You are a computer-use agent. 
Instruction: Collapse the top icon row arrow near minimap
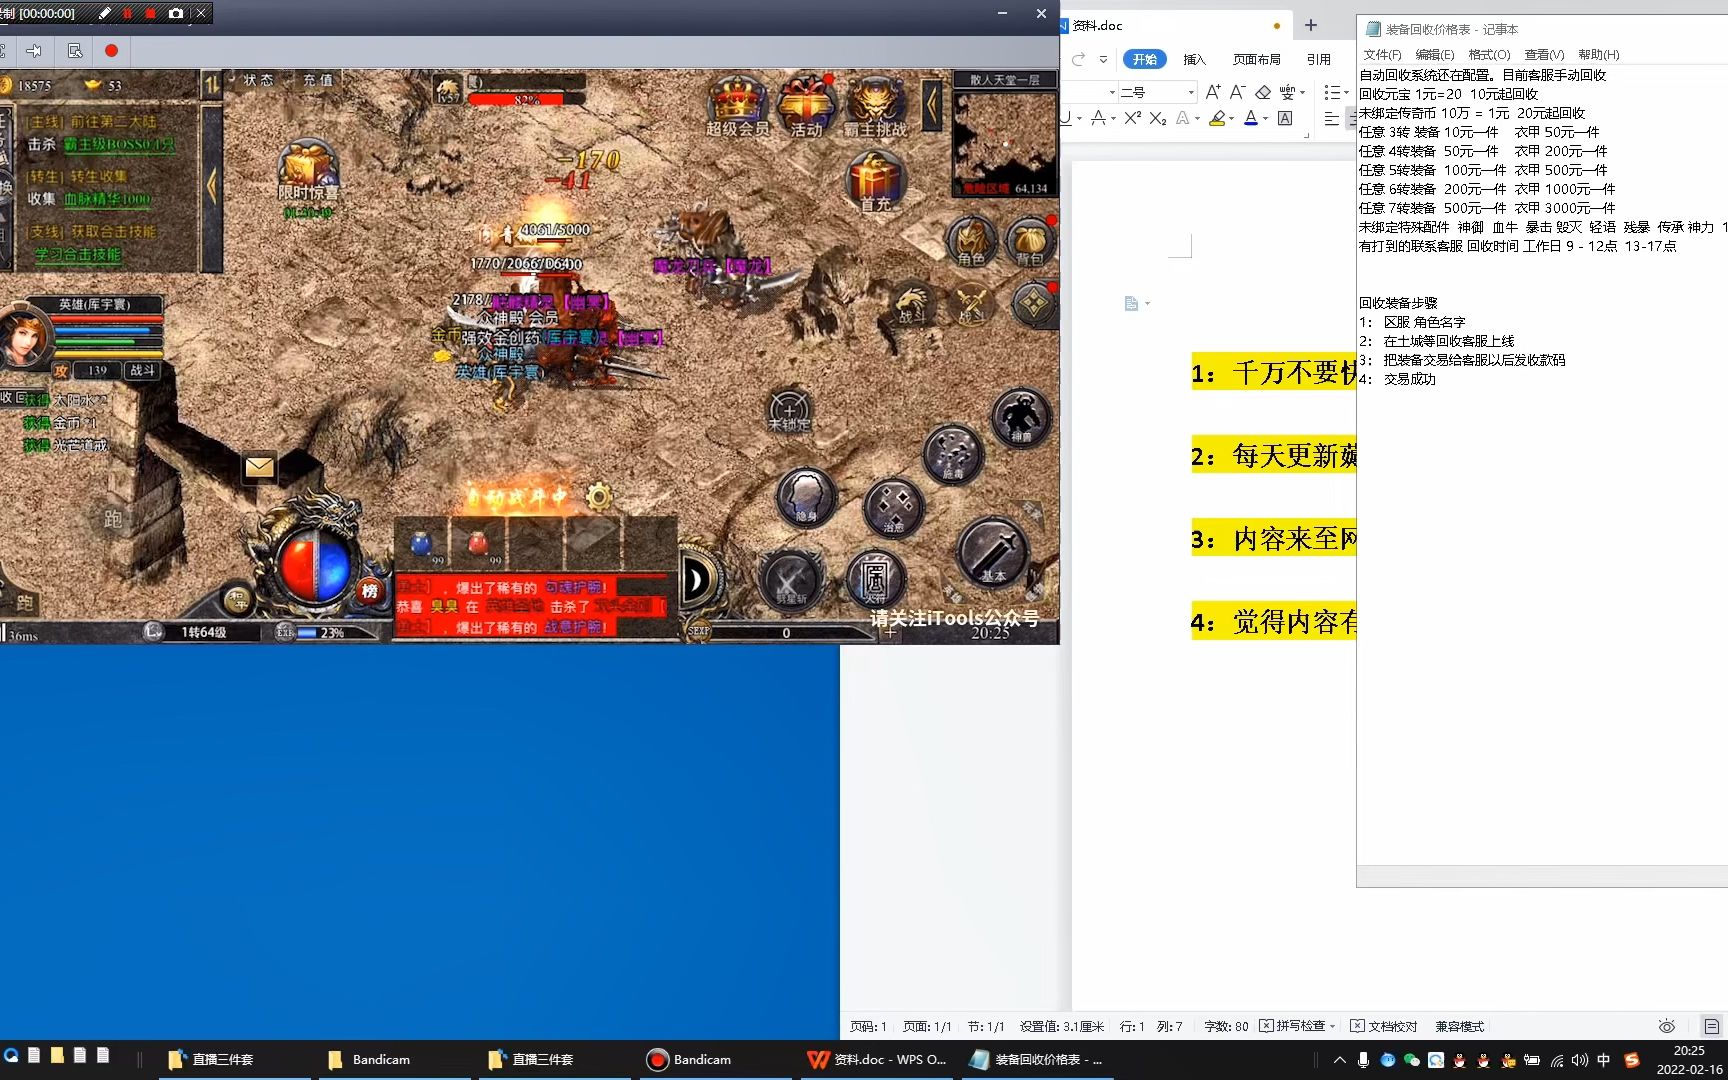pyautogui.click(x=932, y=103)
